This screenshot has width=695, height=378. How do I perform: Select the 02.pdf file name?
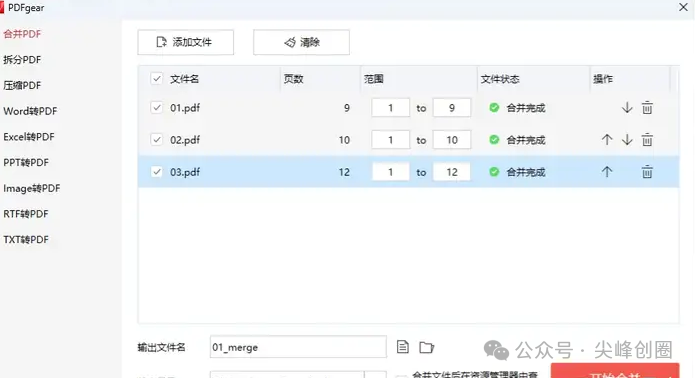pyautogui.click(x=185, y=140)
